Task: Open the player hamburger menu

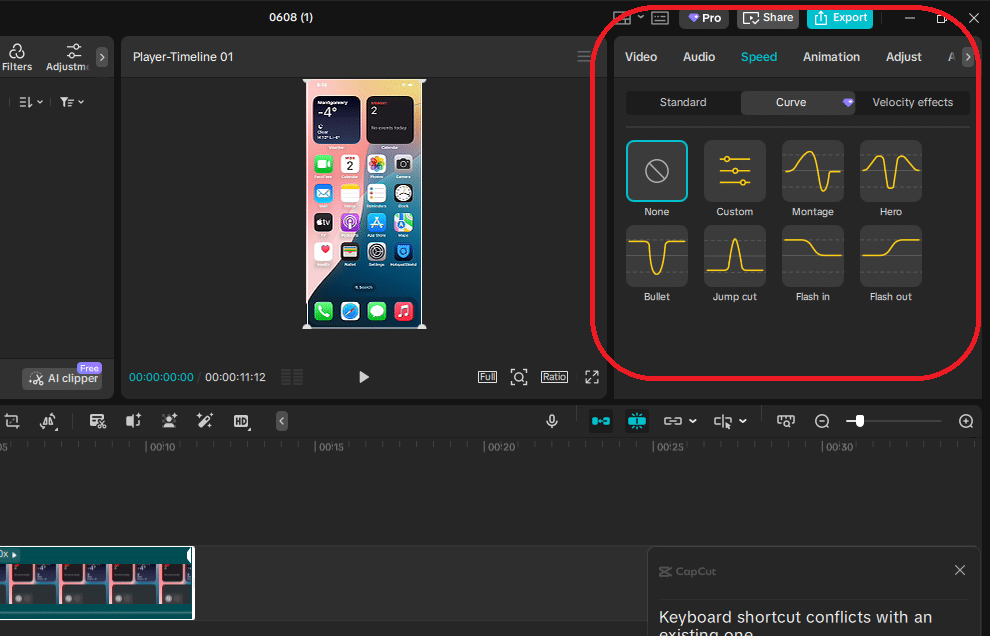Action: (x=584, y=57)
